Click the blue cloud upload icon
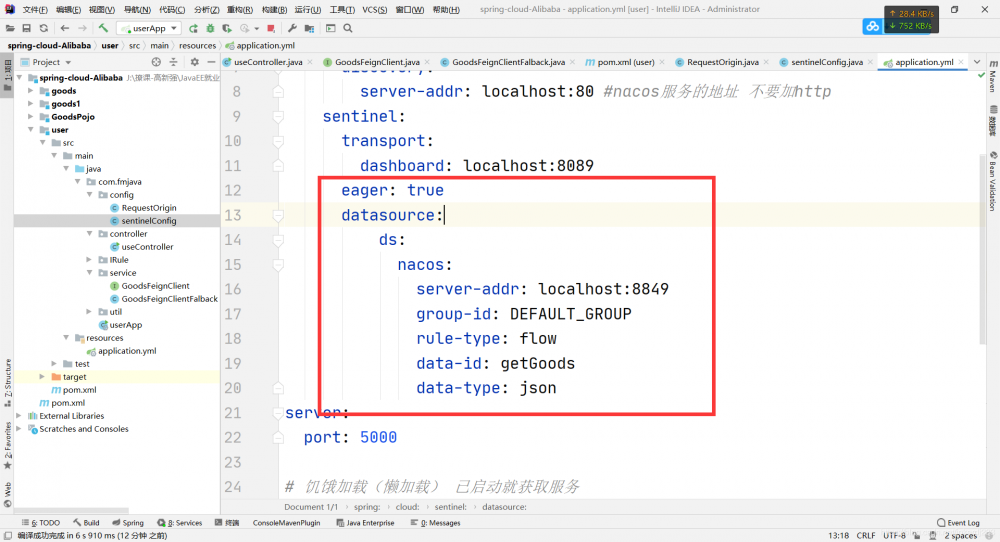Screen dimensions: 1000x542 tap(872, 26)
